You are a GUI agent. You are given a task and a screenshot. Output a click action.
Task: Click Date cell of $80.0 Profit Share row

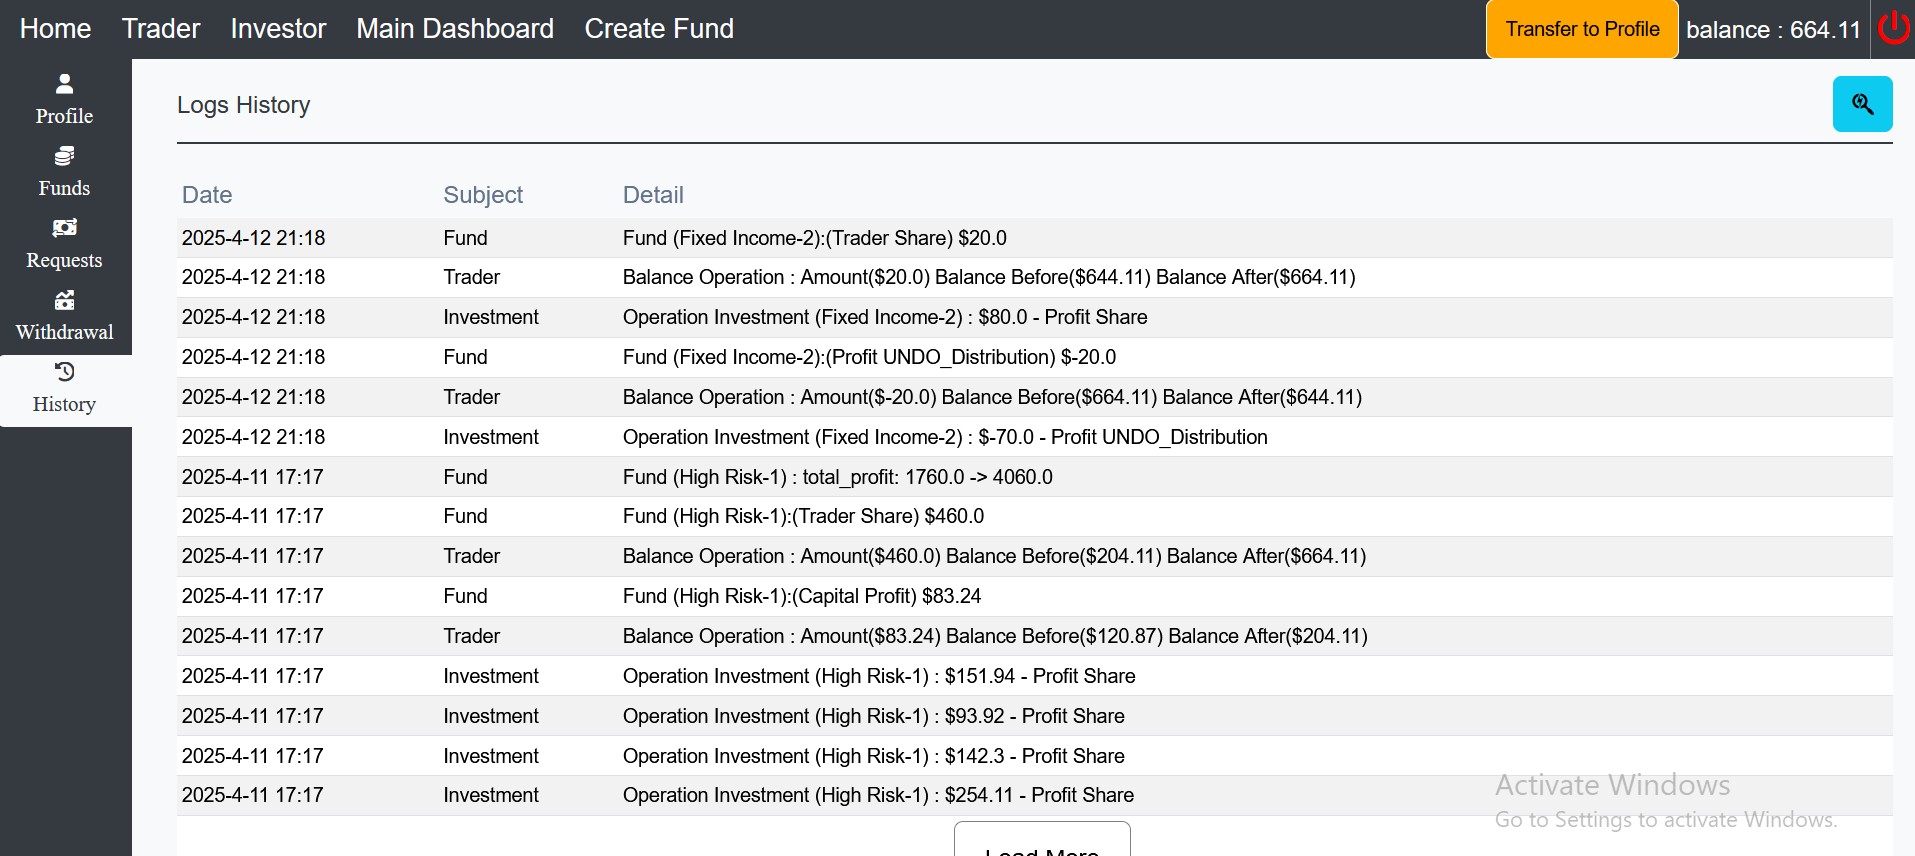coord(254,317)
